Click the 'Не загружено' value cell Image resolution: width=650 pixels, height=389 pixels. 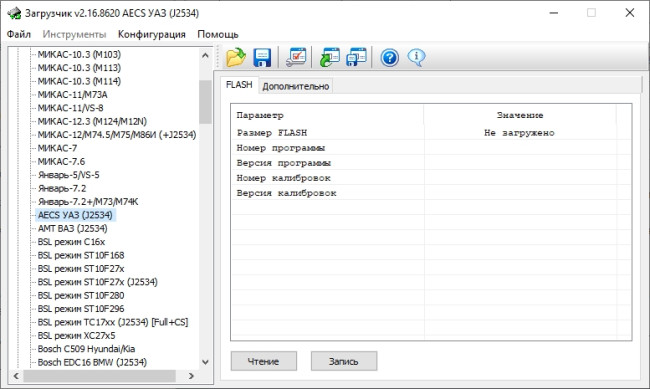pos(520,133)
